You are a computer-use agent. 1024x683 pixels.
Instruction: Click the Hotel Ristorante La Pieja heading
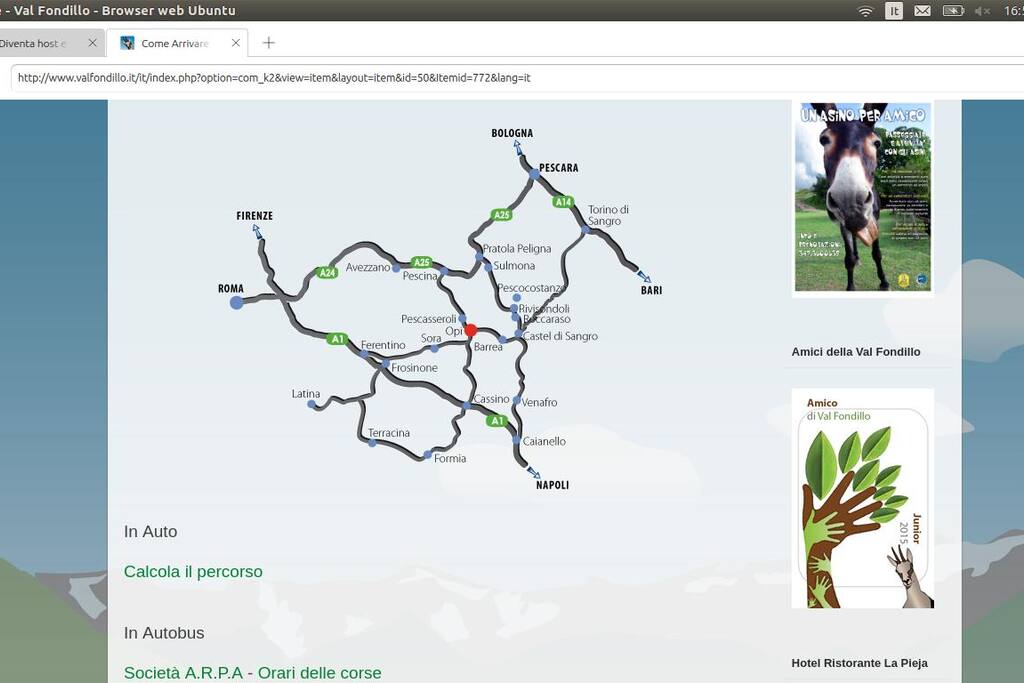[x=859, y=663]
